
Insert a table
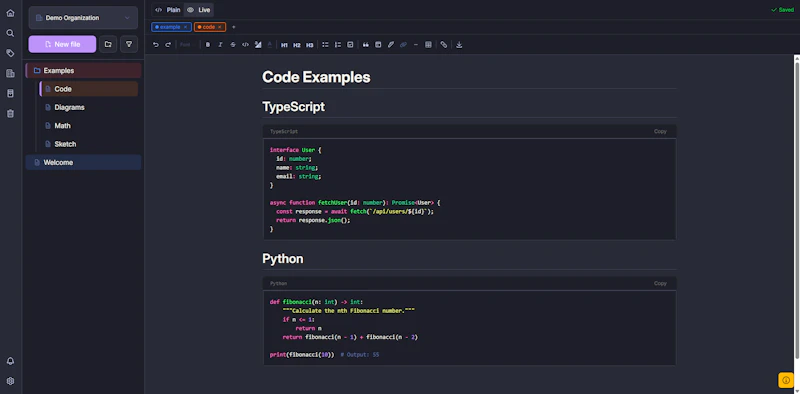pos(428,45)
